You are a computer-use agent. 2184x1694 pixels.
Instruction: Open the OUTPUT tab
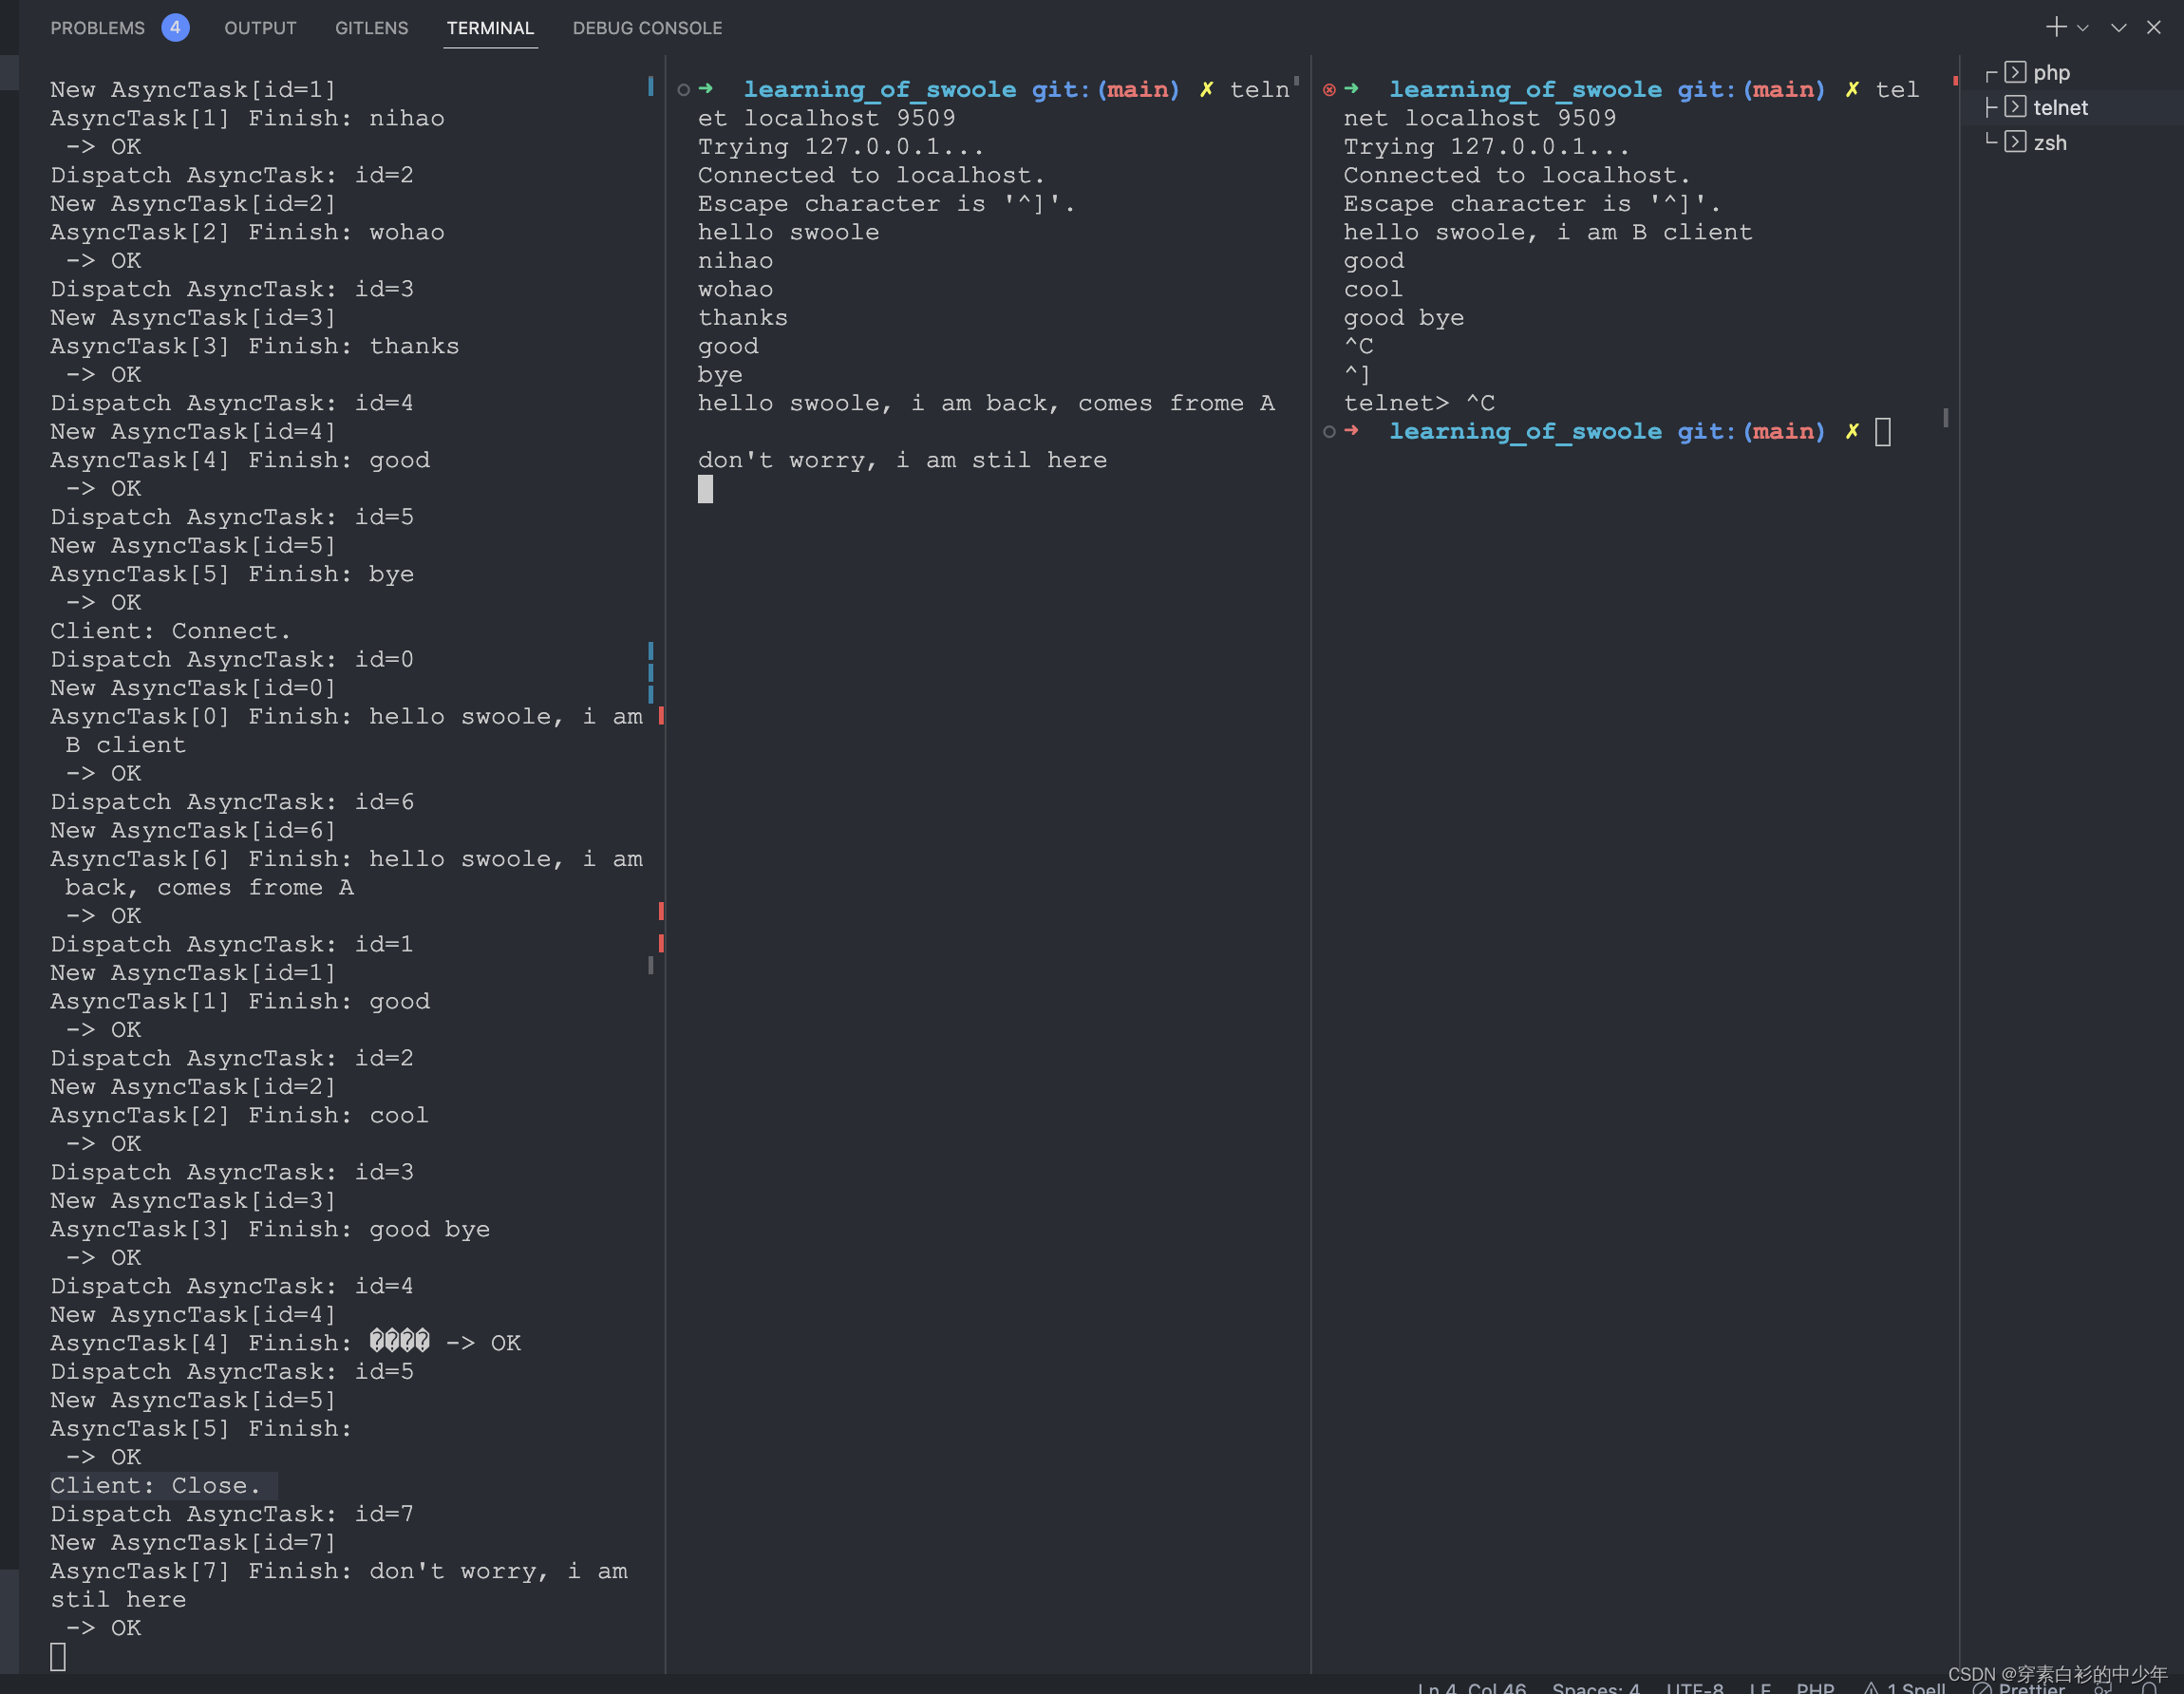[x=260, y=28]
